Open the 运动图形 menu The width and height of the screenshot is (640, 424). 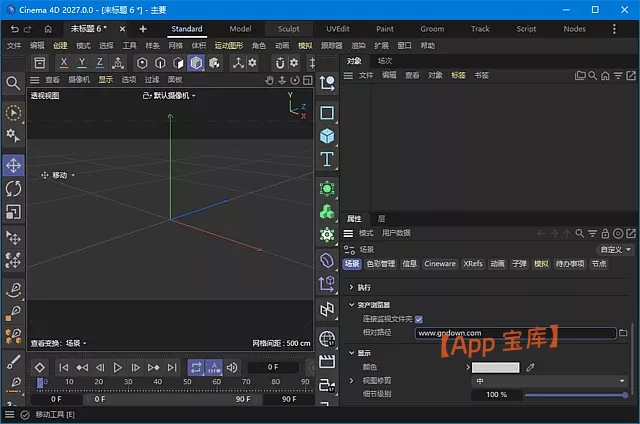229,45
